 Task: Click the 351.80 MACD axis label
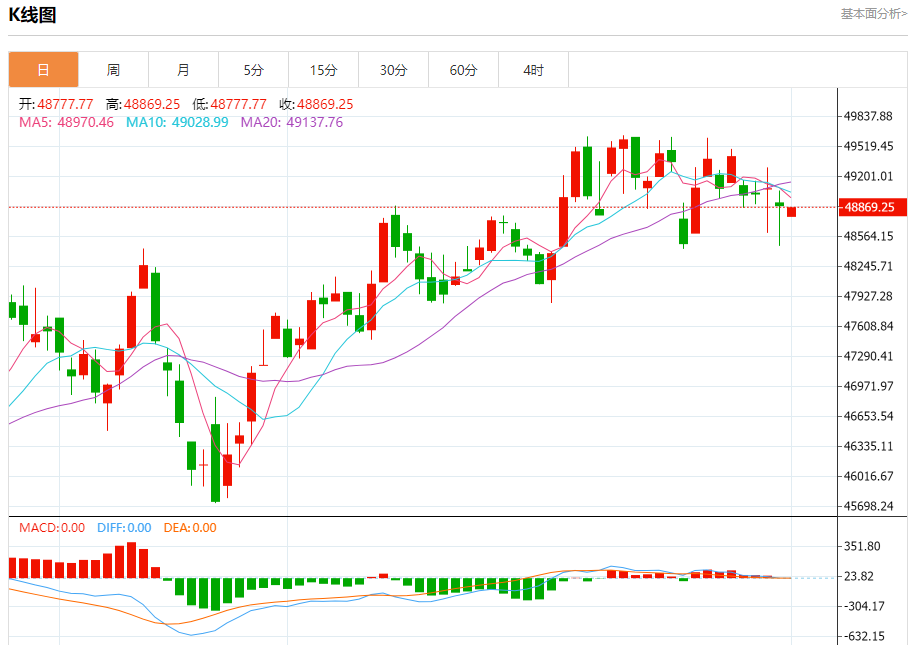click(x=862, y=546)
